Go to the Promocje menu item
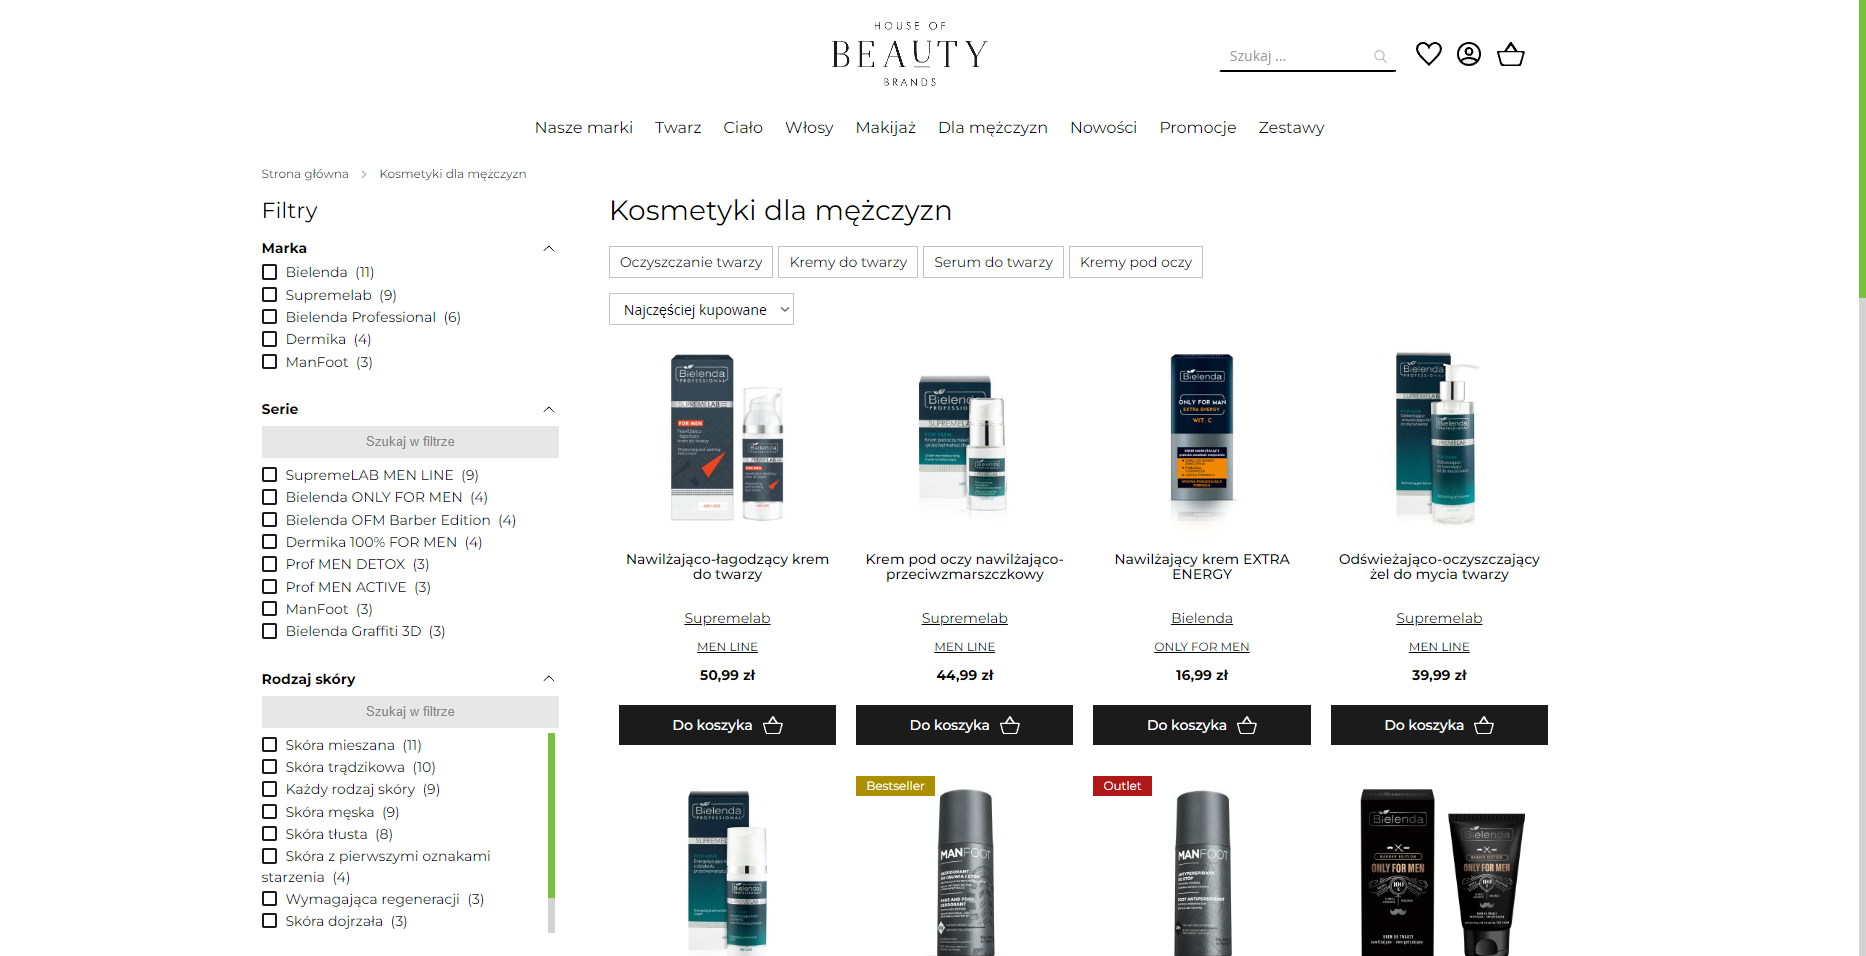Image resolution: width=1866 pixels, height=956 pixels. (1198, 127)
